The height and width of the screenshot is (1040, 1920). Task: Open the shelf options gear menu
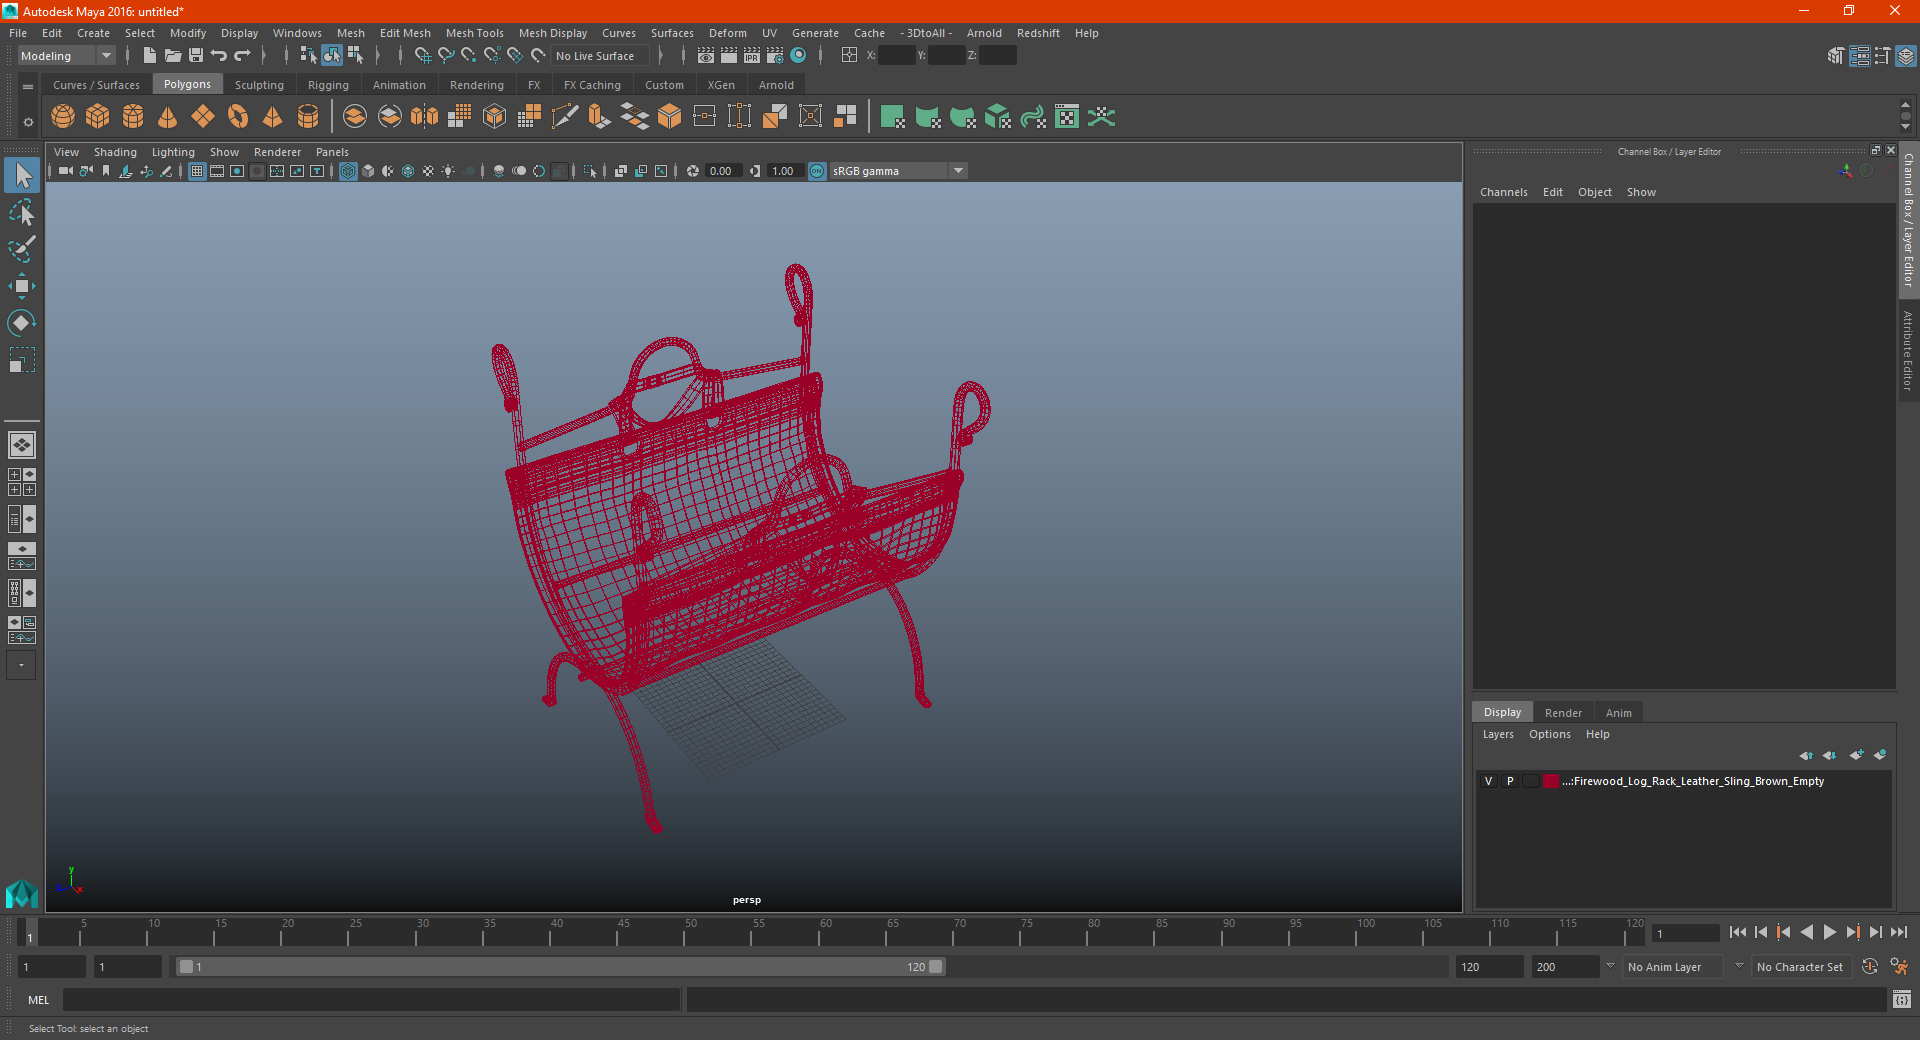click(28, 122)
